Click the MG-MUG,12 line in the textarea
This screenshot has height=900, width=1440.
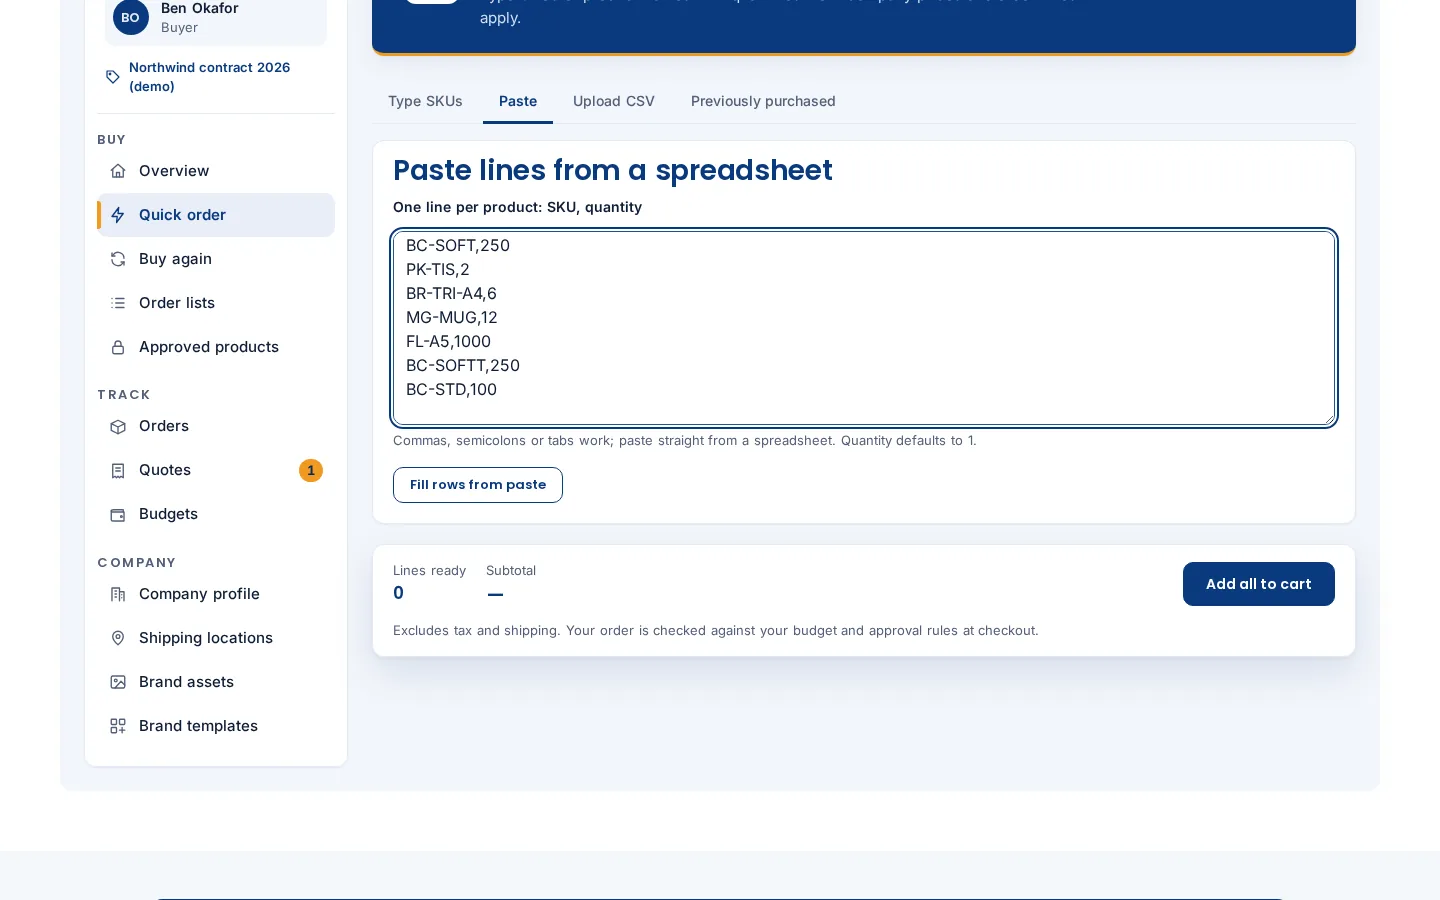tap(452, 318)
